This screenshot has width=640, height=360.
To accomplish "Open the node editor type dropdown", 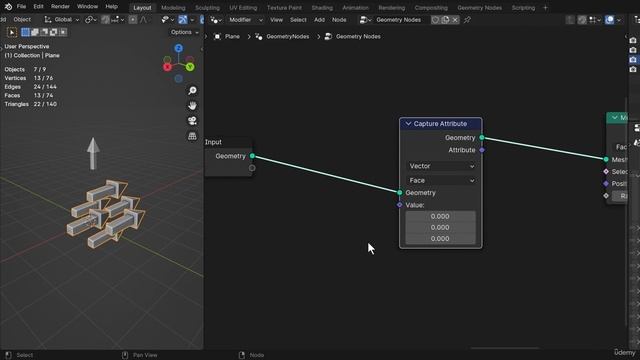I will coord(216,20).
